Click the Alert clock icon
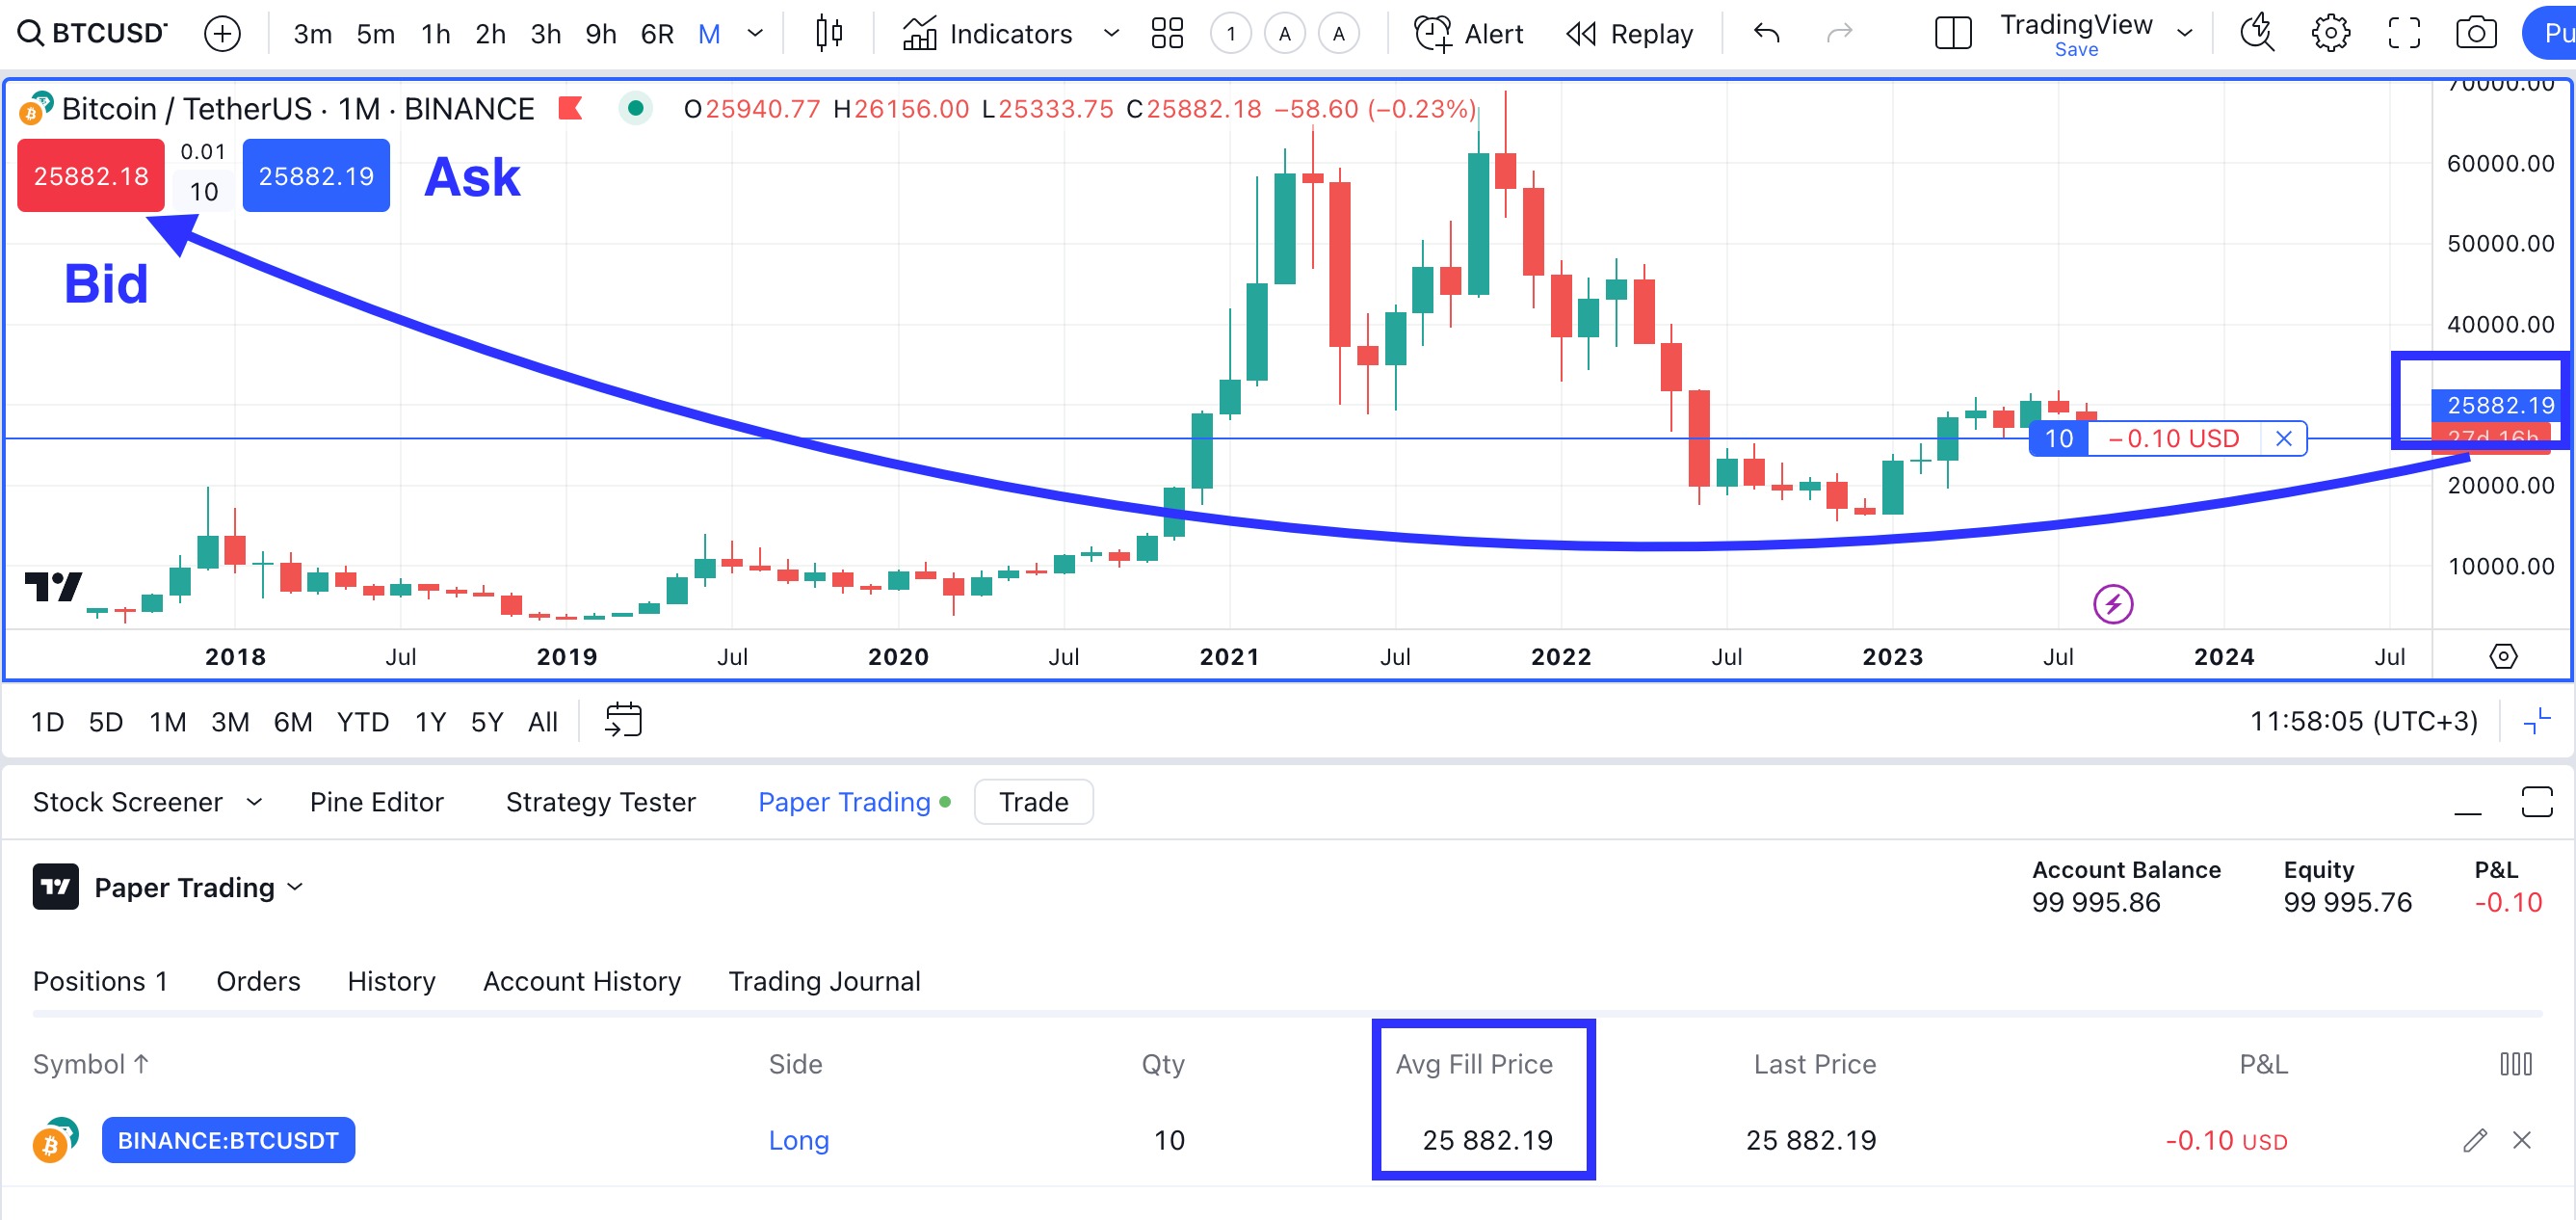 [1432, 34]
